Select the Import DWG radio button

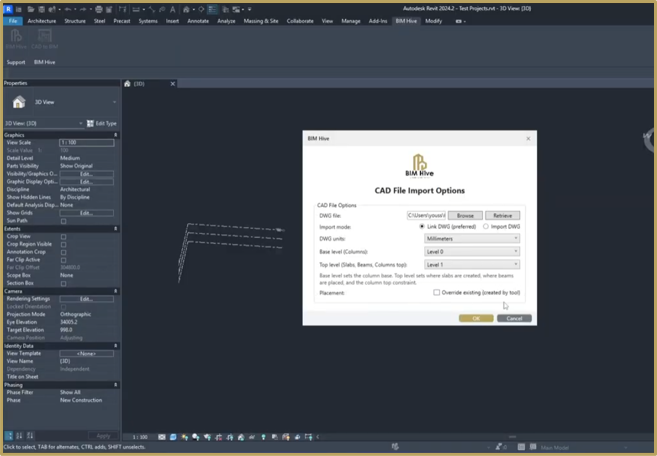pyautogui.click(x=486, y=226)
